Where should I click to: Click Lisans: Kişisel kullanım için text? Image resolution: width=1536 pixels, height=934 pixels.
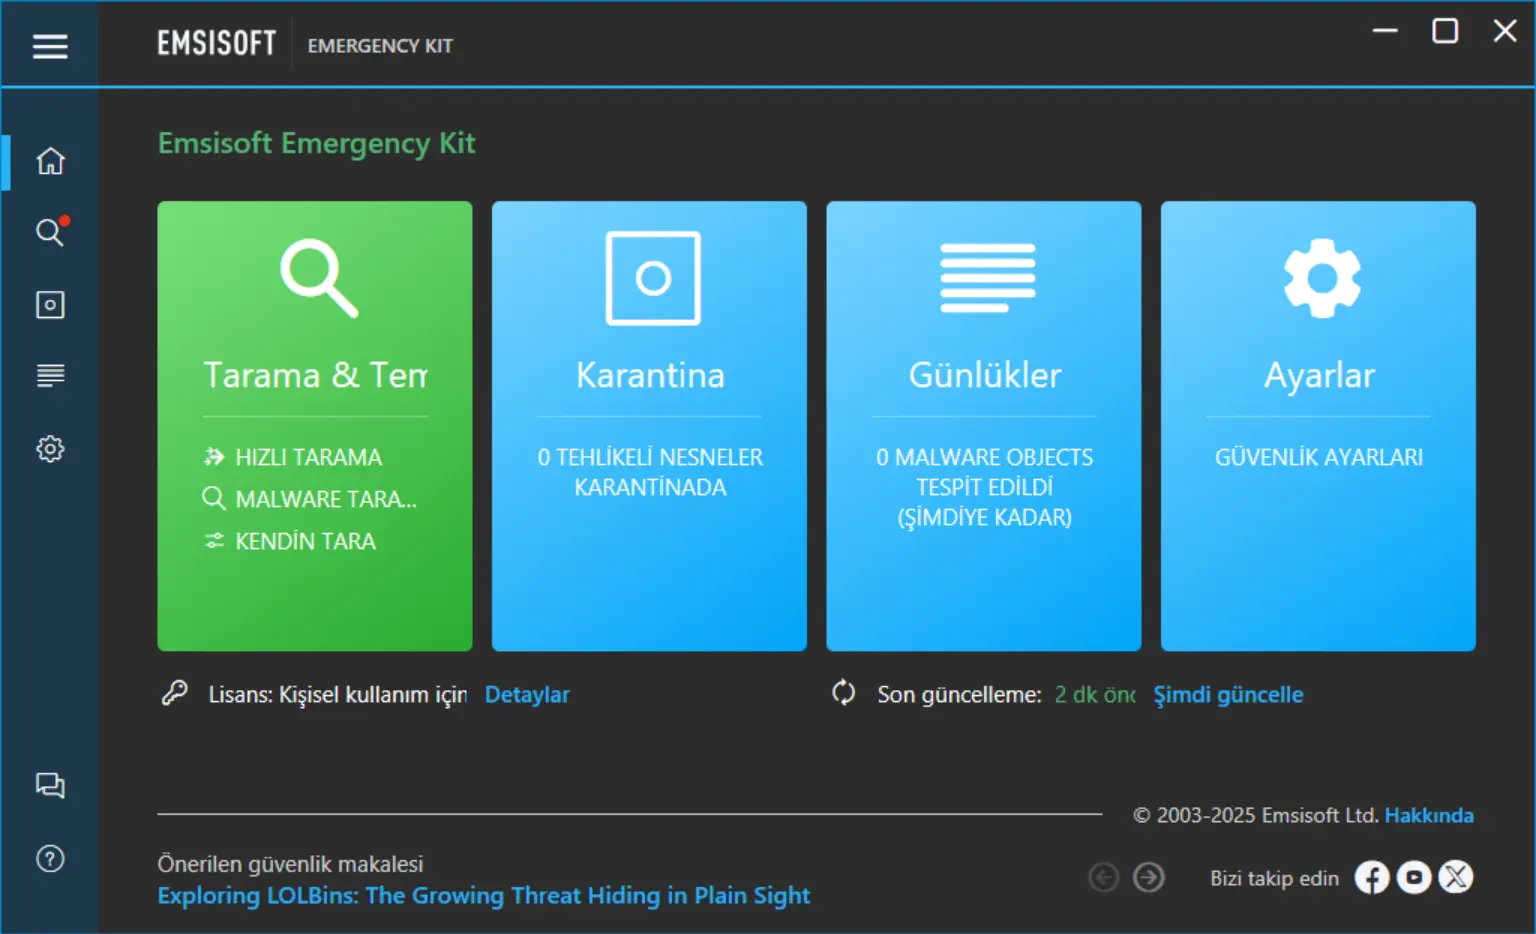coord(337,694)
